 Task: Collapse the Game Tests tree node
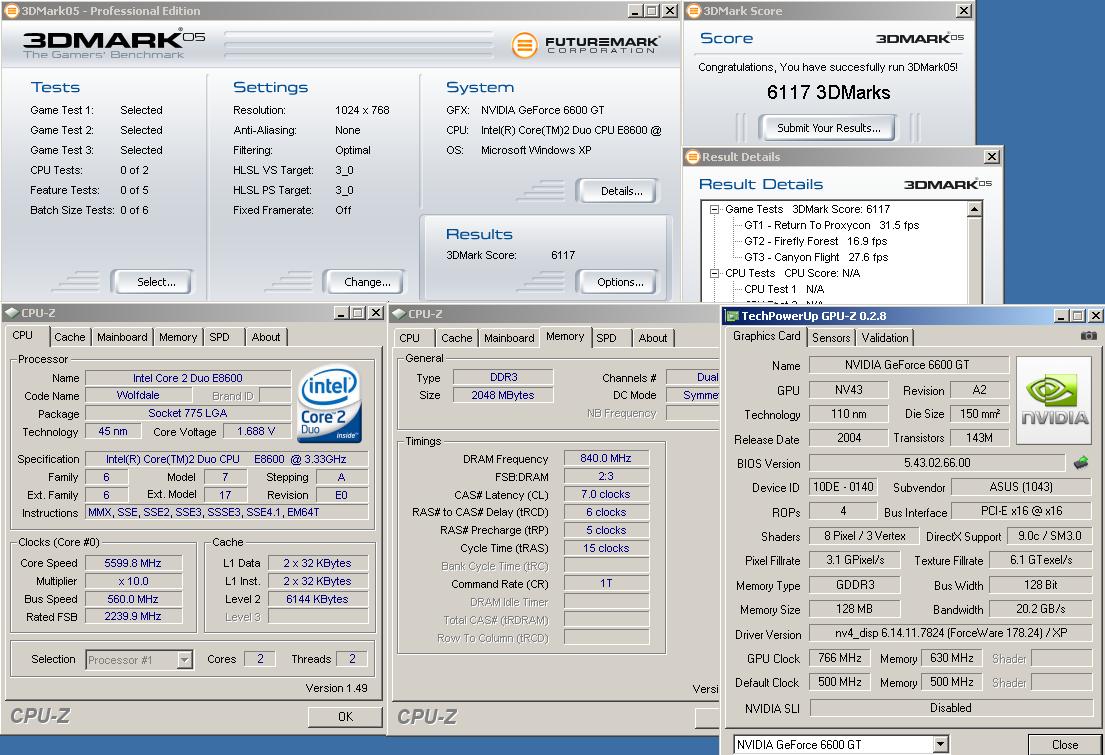point(715,209)
